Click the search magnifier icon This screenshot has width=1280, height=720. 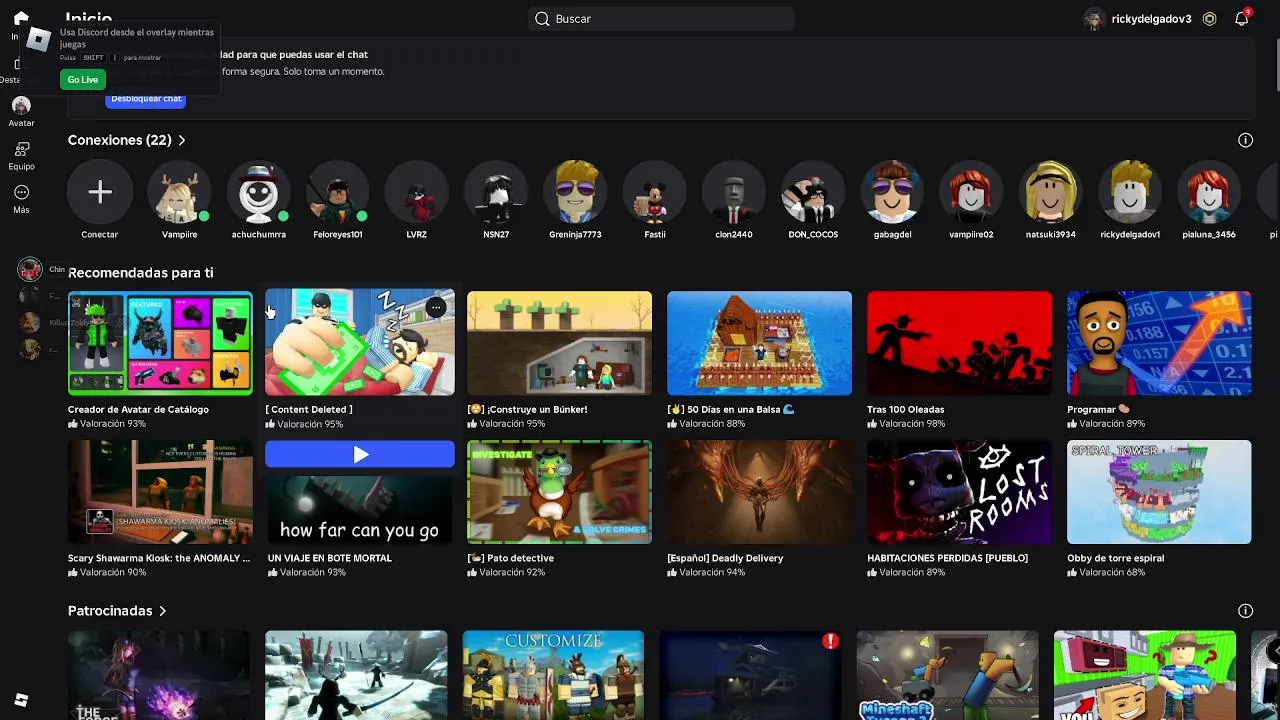542,19
